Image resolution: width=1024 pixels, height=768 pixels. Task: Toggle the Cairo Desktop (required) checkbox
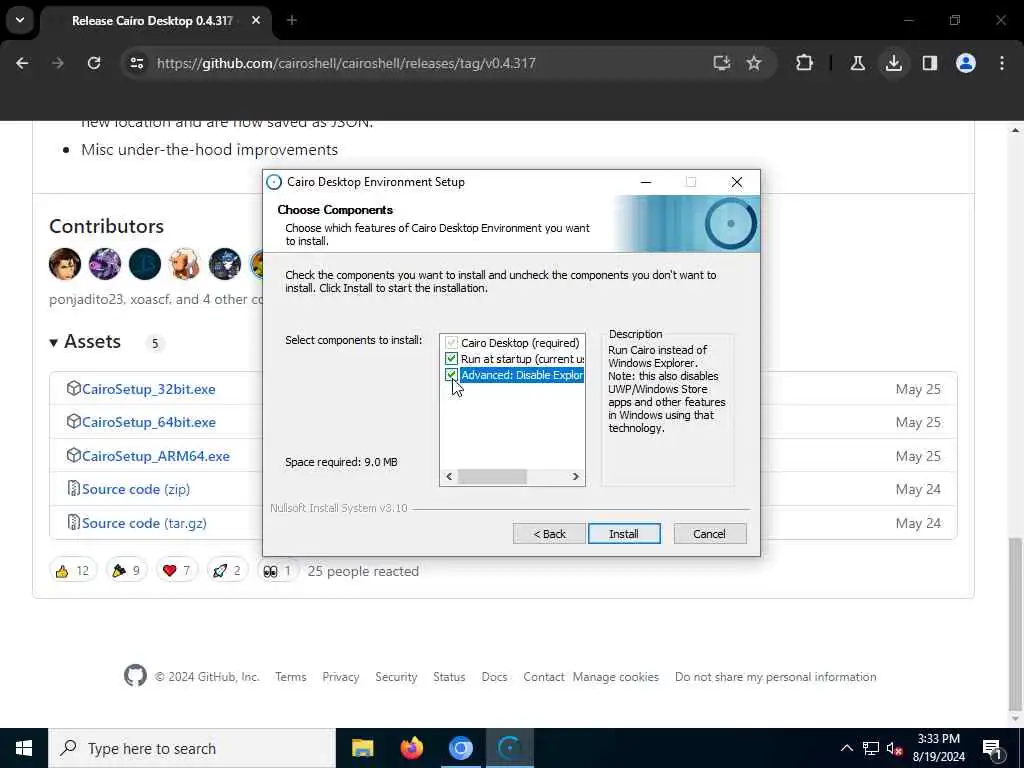[451, 343]
